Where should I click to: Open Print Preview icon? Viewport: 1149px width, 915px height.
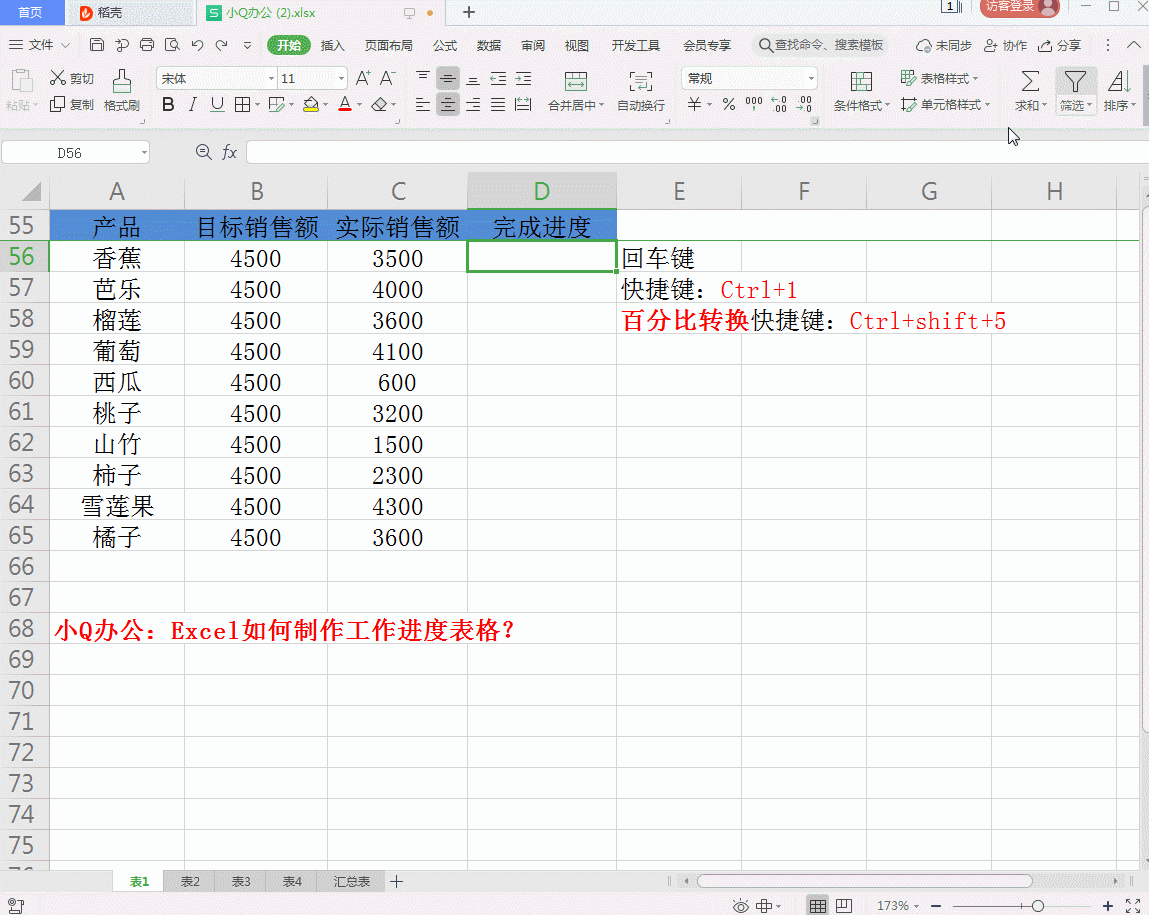click(172, 45)
